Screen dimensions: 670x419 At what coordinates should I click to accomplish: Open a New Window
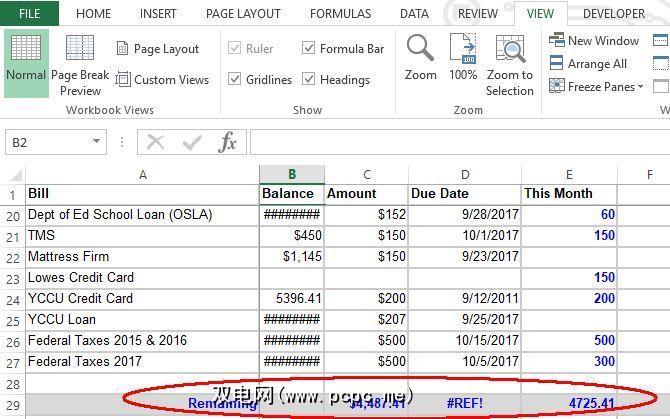[x=594, y=41]
